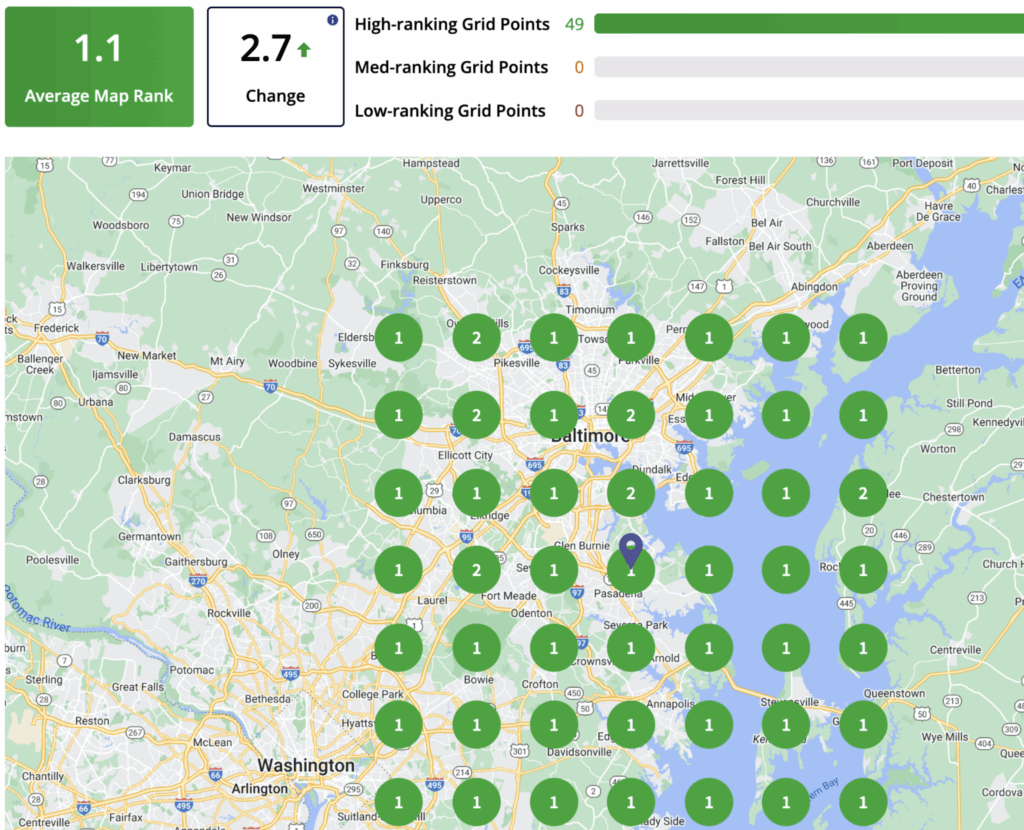The image size is (1024, 830).
Task: Click the I-83 shield near Cockeysville
Action: tap(564, 292)
